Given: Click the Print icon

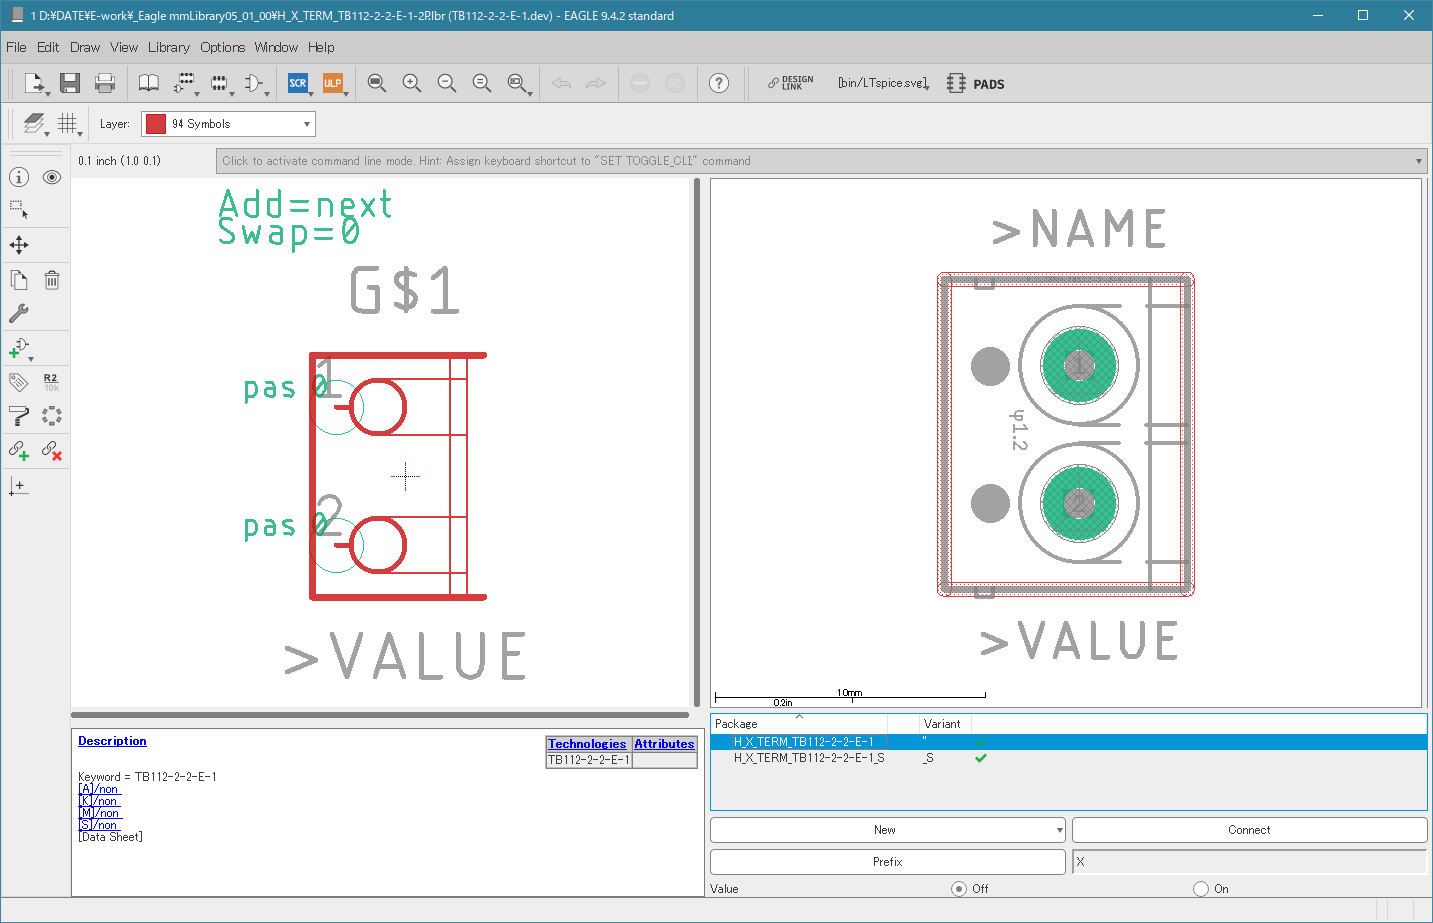Looking at the screenshot, I should [x=105, y=83].
